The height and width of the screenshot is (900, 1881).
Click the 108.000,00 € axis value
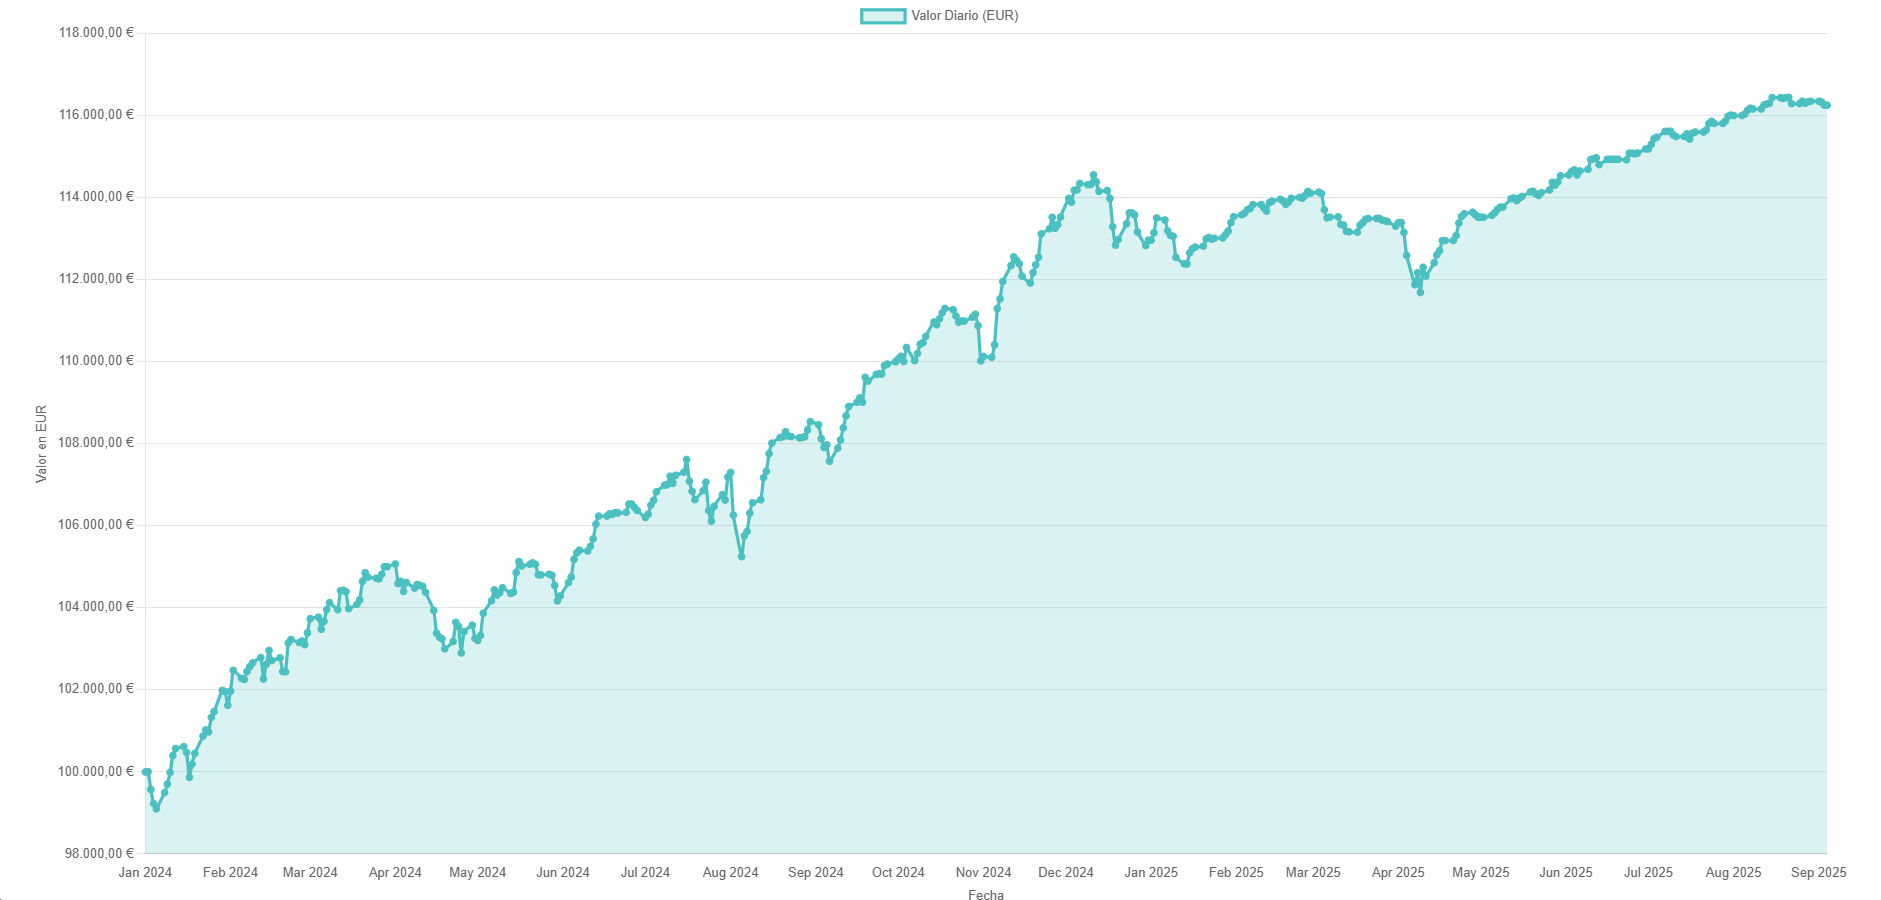[x=96, y=443]
